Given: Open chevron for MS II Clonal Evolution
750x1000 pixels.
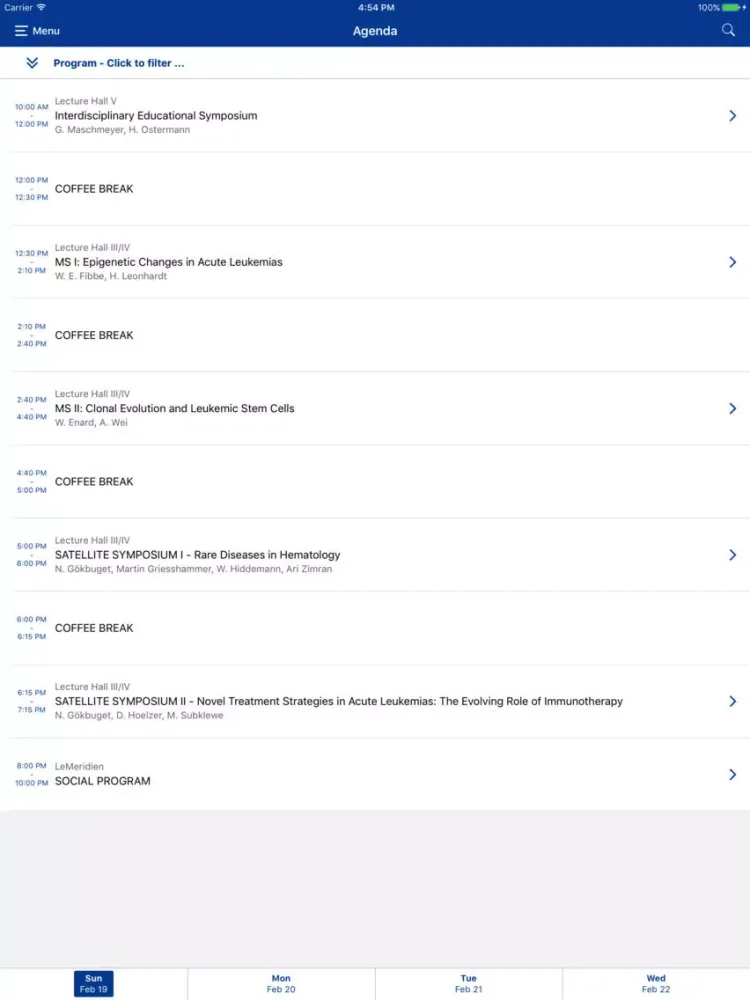Looking at the screenshot, I should pos(733,408).
